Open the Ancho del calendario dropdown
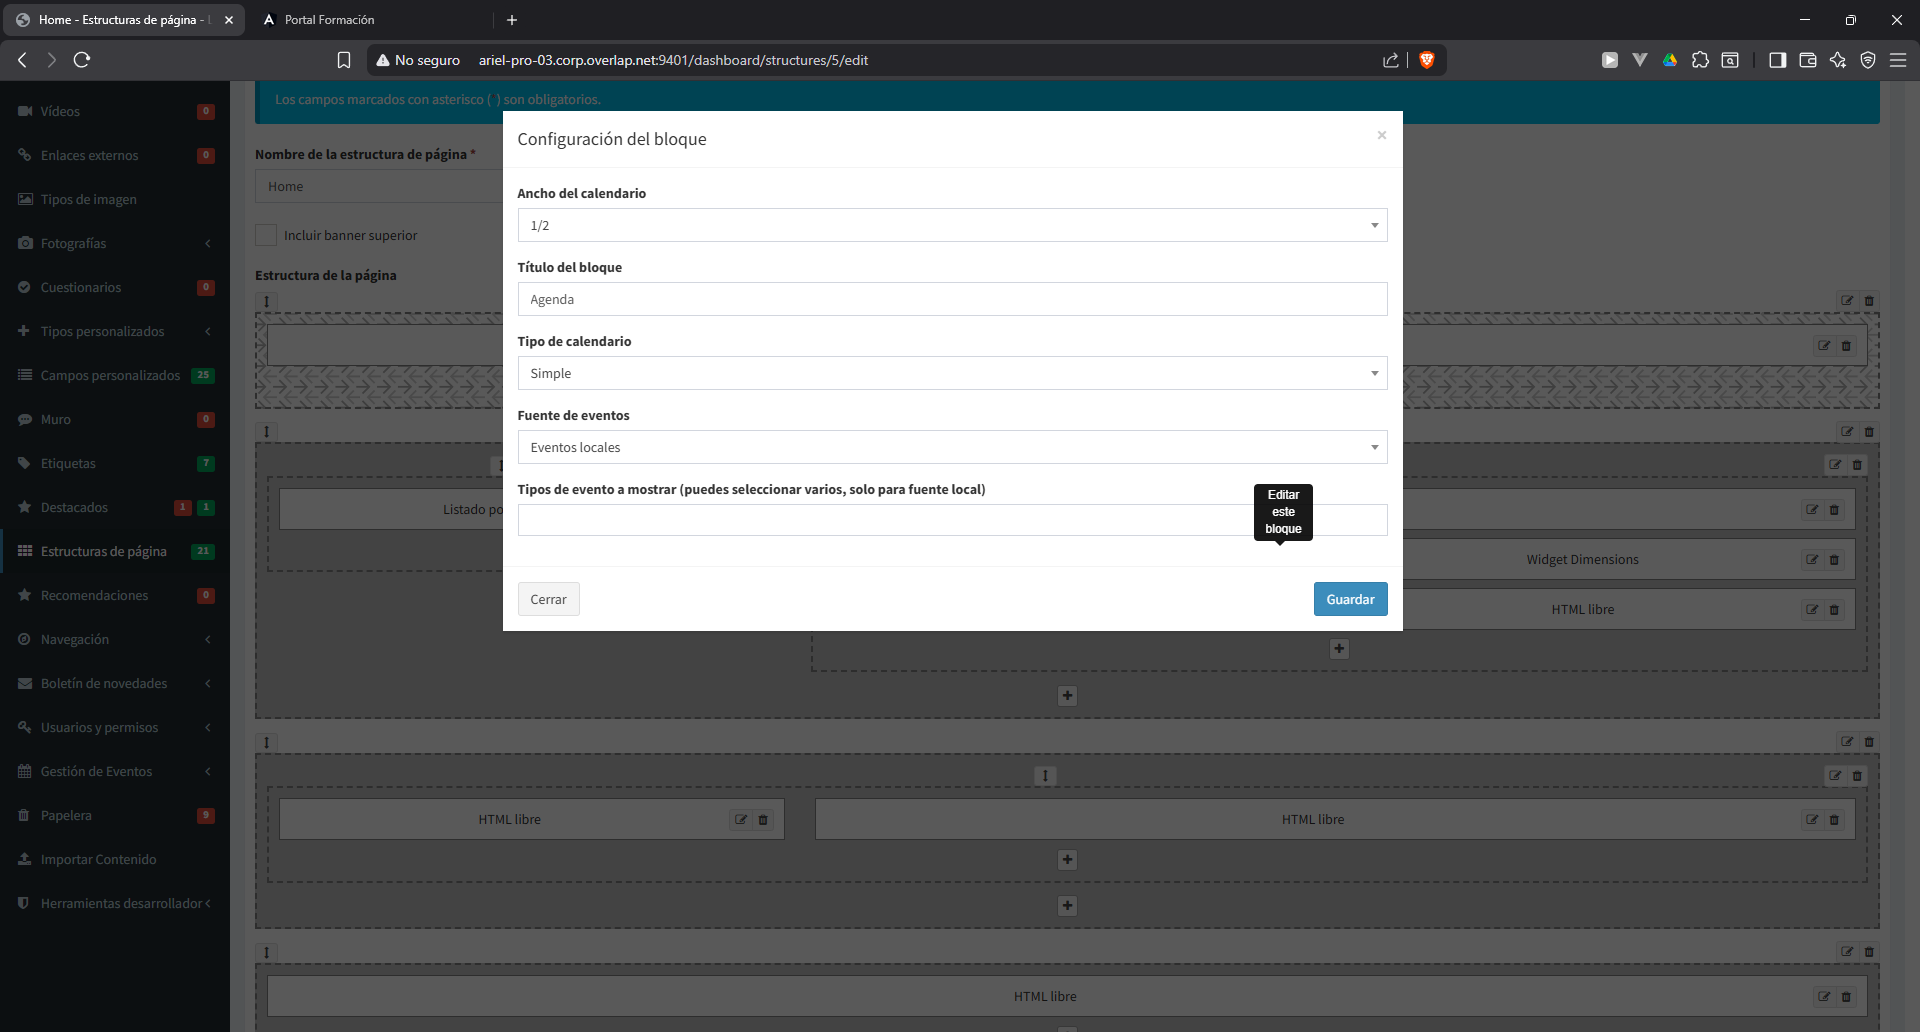Screen dimensions: 1920x1032 click(952, 225)
